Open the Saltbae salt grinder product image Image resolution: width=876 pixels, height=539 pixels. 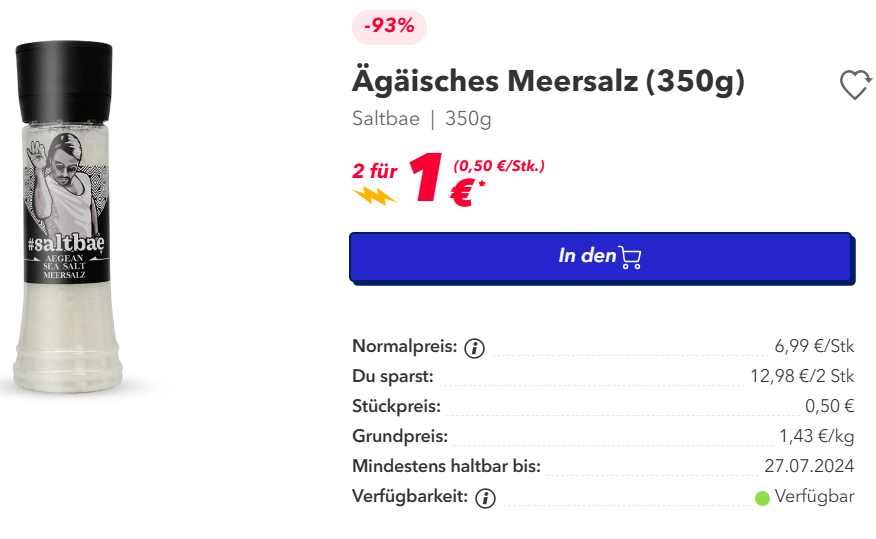[67, 217]
